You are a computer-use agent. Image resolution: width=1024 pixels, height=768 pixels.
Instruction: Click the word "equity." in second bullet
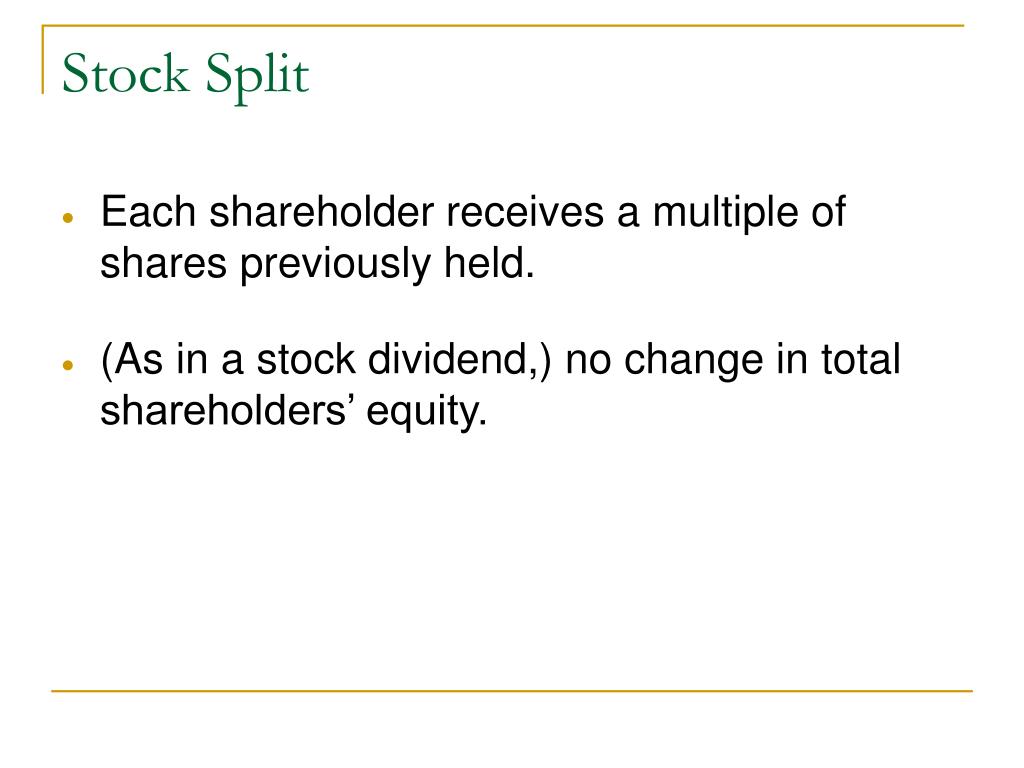427,412
